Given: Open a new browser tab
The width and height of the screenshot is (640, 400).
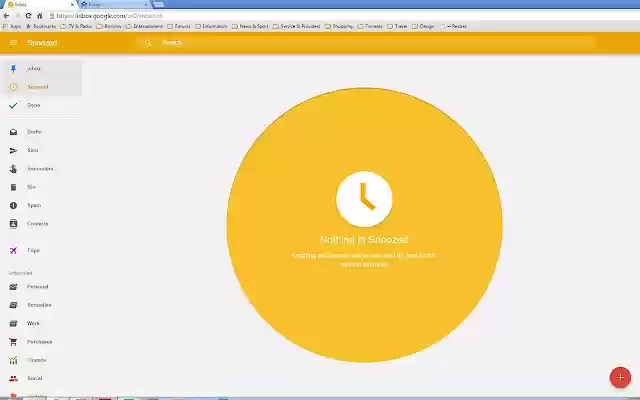Looking at the screenshot, I should (x=159, y=4).
